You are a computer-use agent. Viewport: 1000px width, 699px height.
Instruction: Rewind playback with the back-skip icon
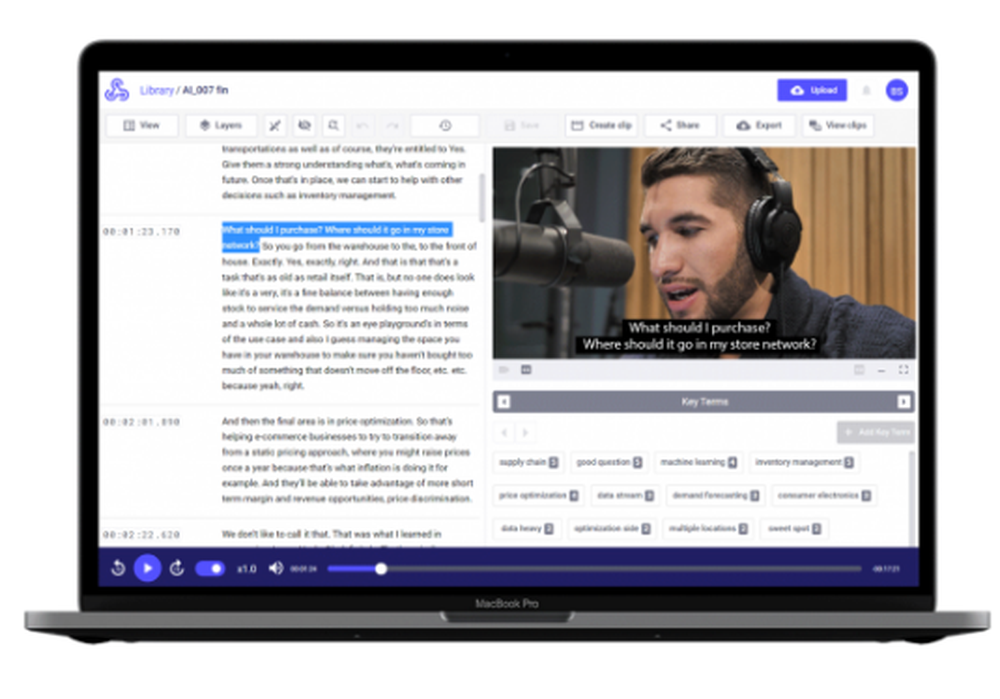118,568
